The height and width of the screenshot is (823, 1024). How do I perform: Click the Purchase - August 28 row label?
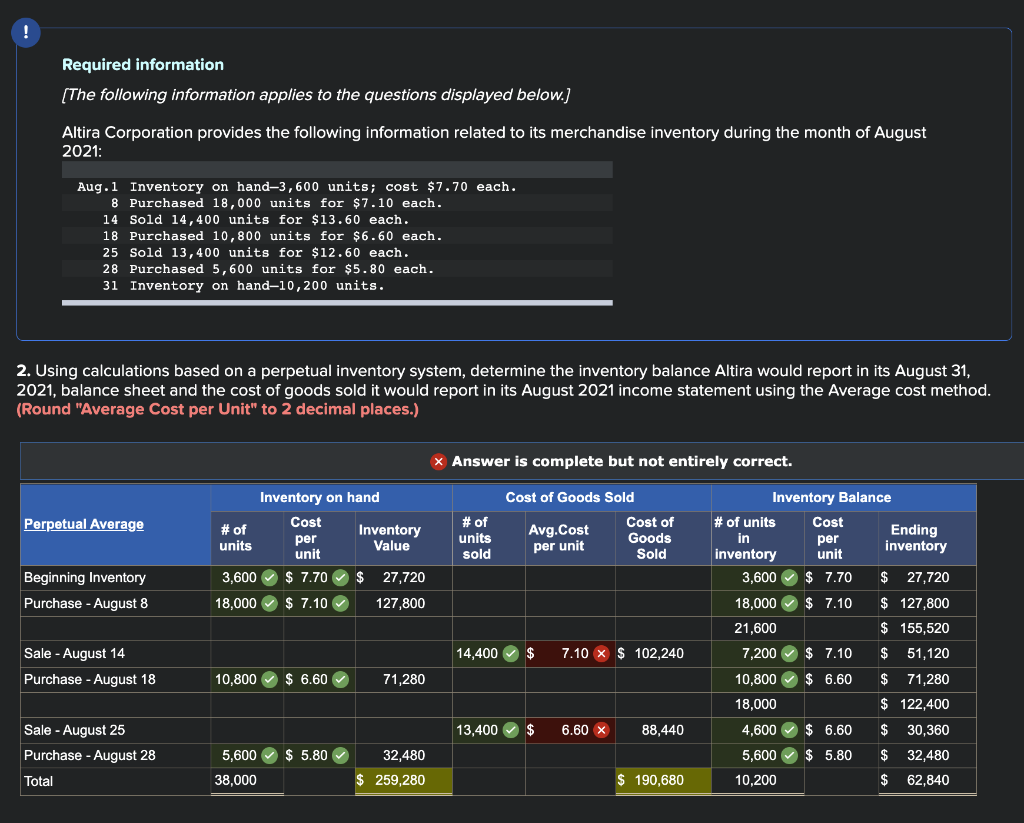click(90, 756)
